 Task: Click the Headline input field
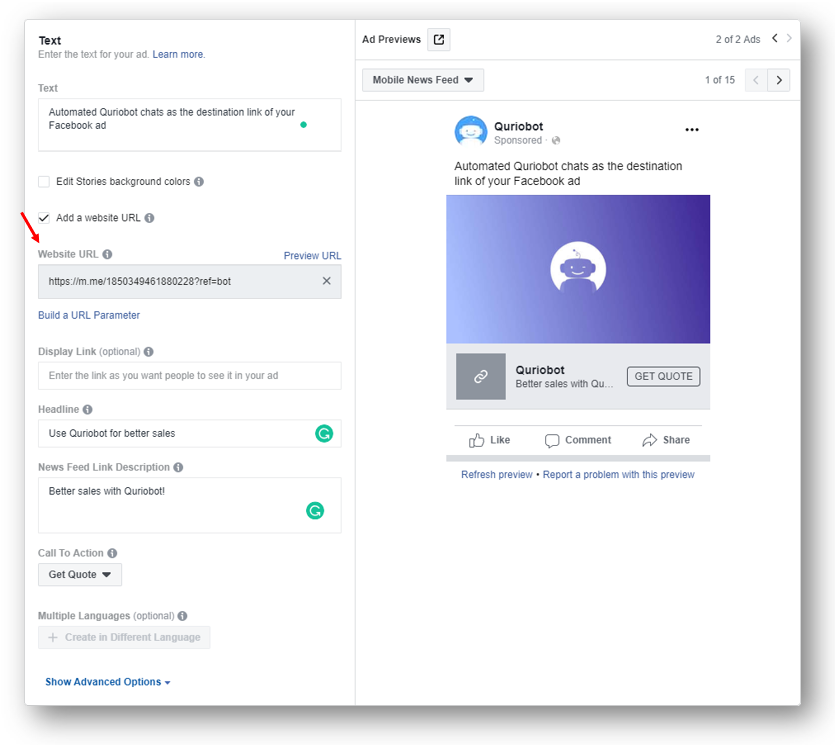pos(190,433)
